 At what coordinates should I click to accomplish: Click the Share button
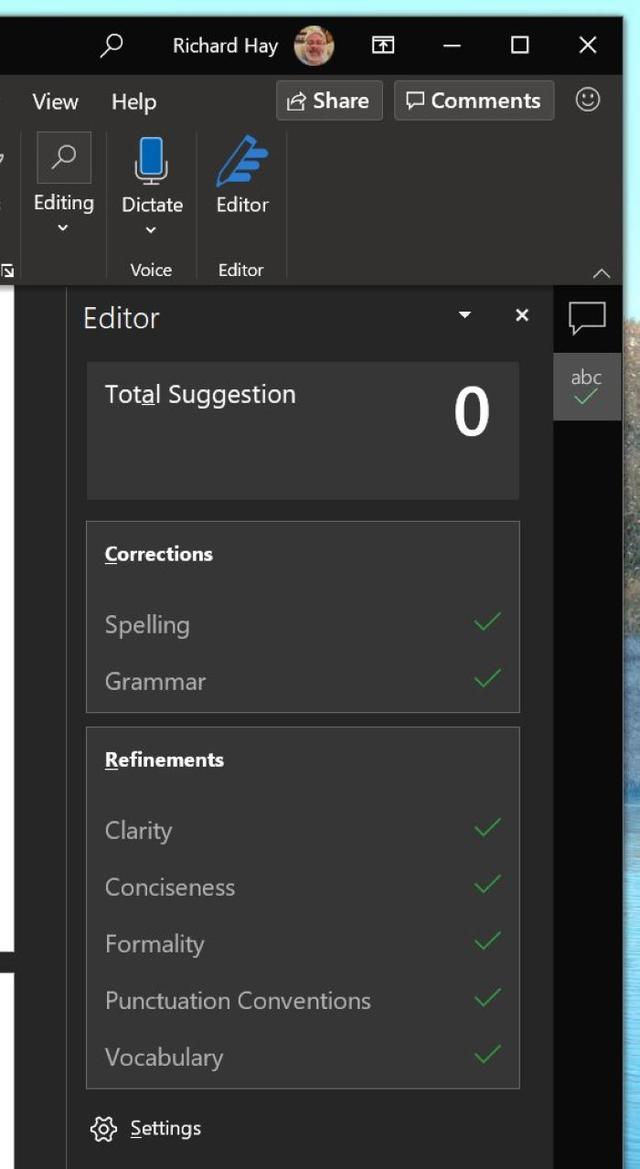[328, 100]
